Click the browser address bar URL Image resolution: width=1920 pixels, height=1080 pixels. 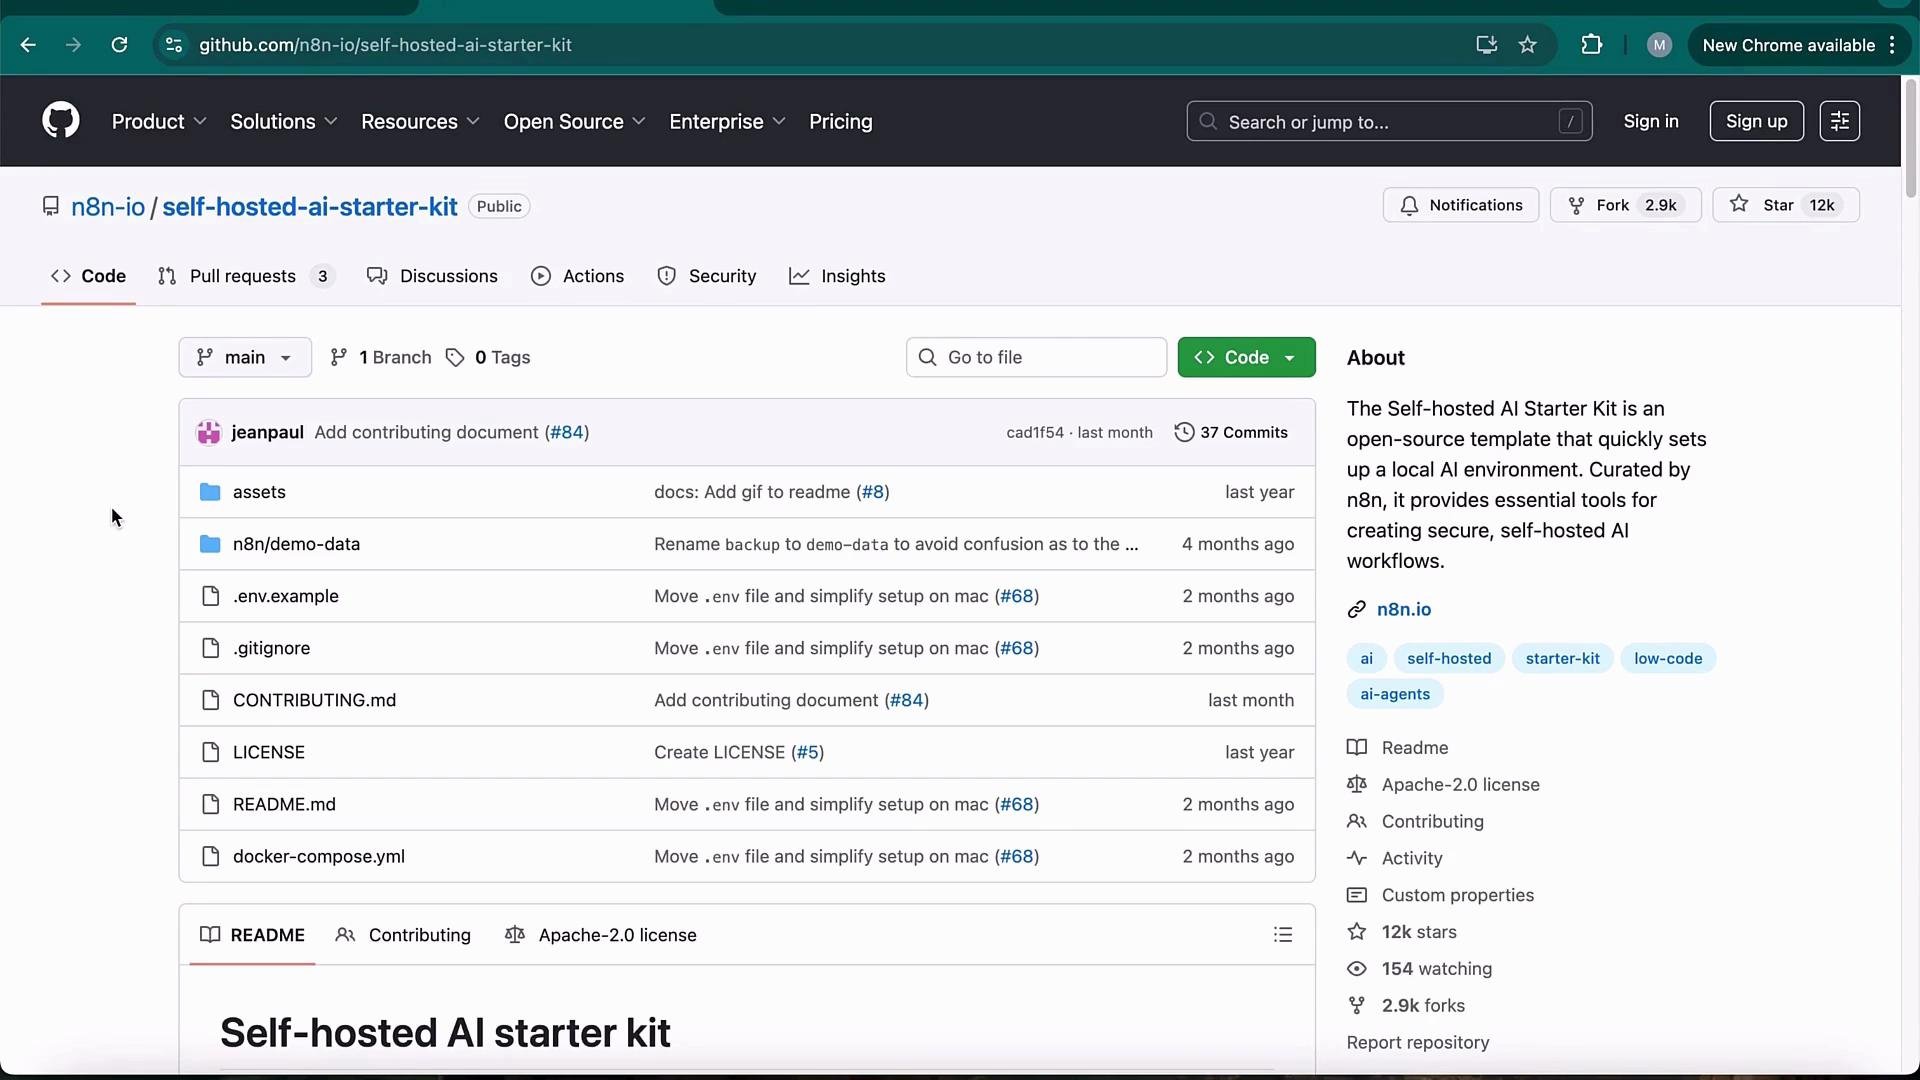coord(385,45)
